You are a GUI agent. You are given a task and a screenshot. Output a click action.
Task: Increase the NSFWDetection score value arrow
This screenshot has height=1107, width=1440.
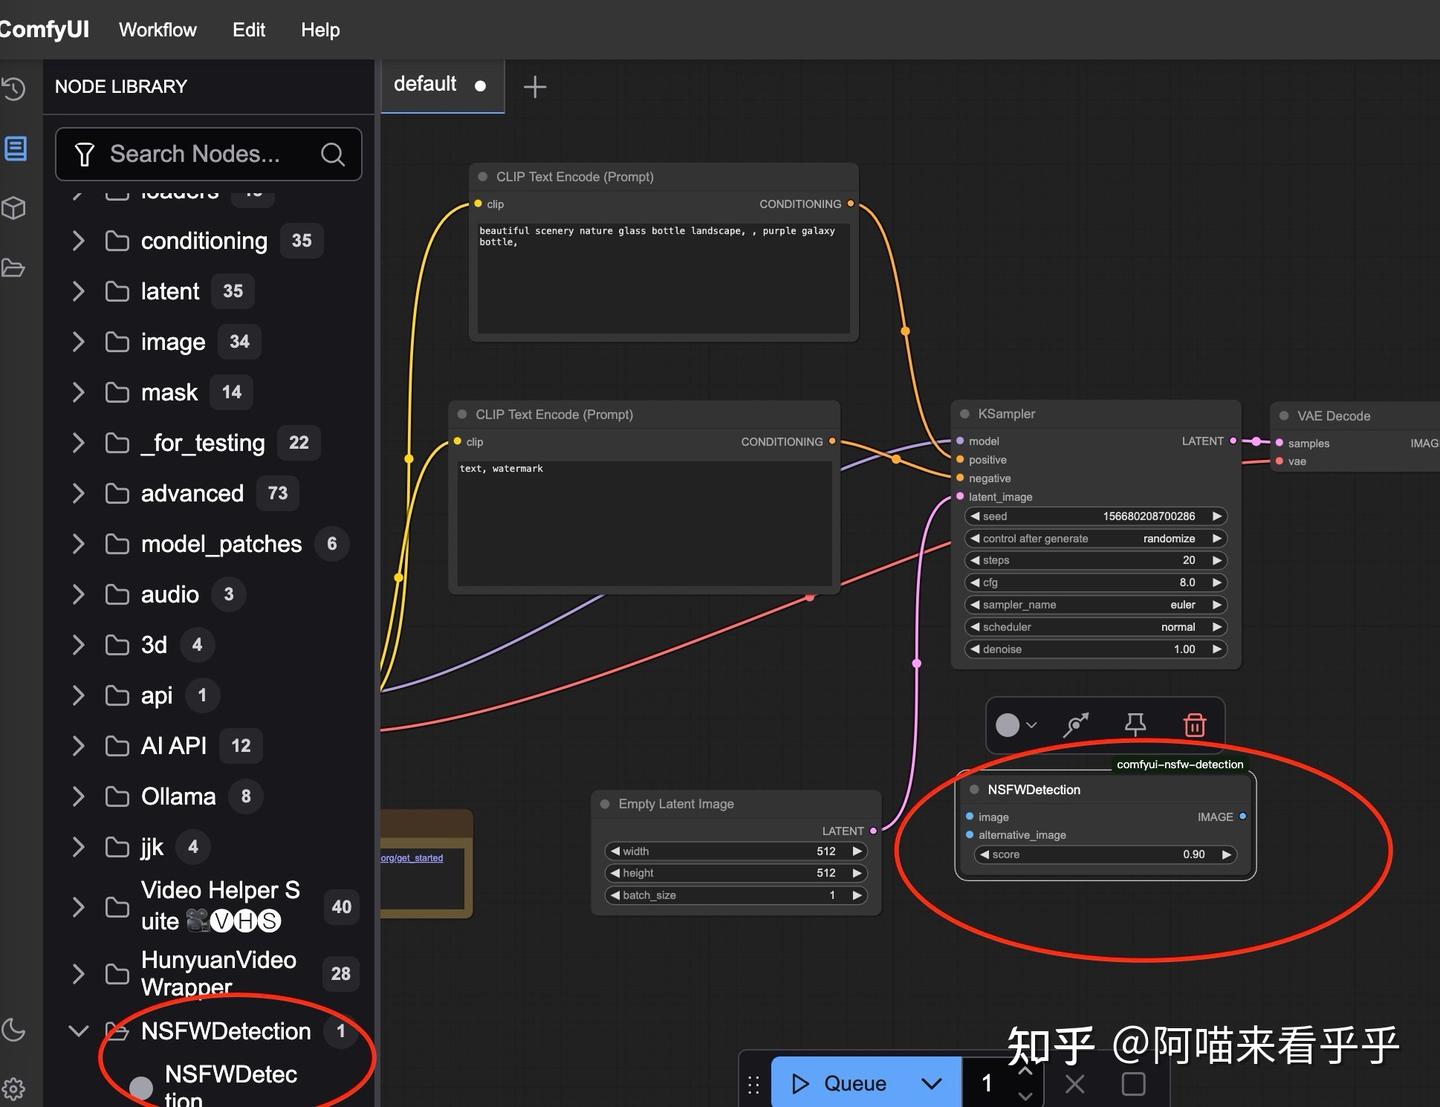pos(1226,855)
